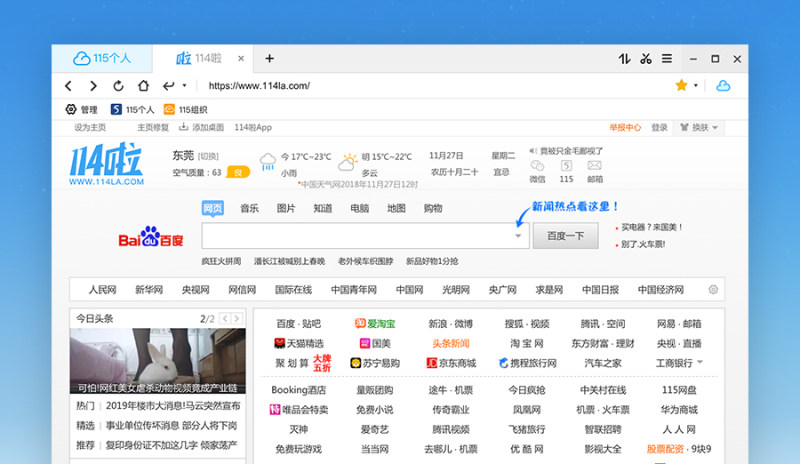Click the undo closed tab arrow icon
Viewport: 800px width, 464px height.
(x=168, y=86)
